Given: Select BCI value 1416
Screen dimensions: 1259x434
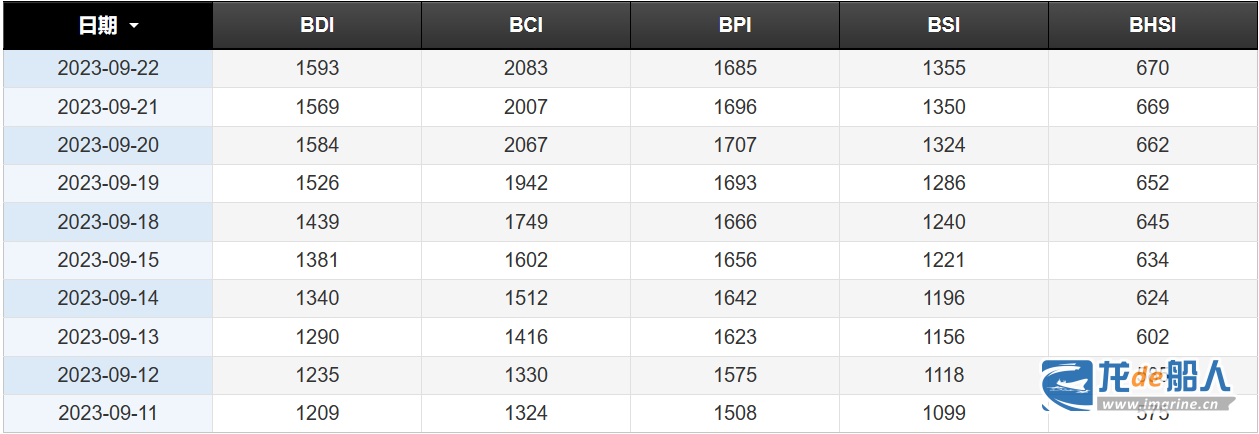Looking at the screenshot, I should [526, 337].
